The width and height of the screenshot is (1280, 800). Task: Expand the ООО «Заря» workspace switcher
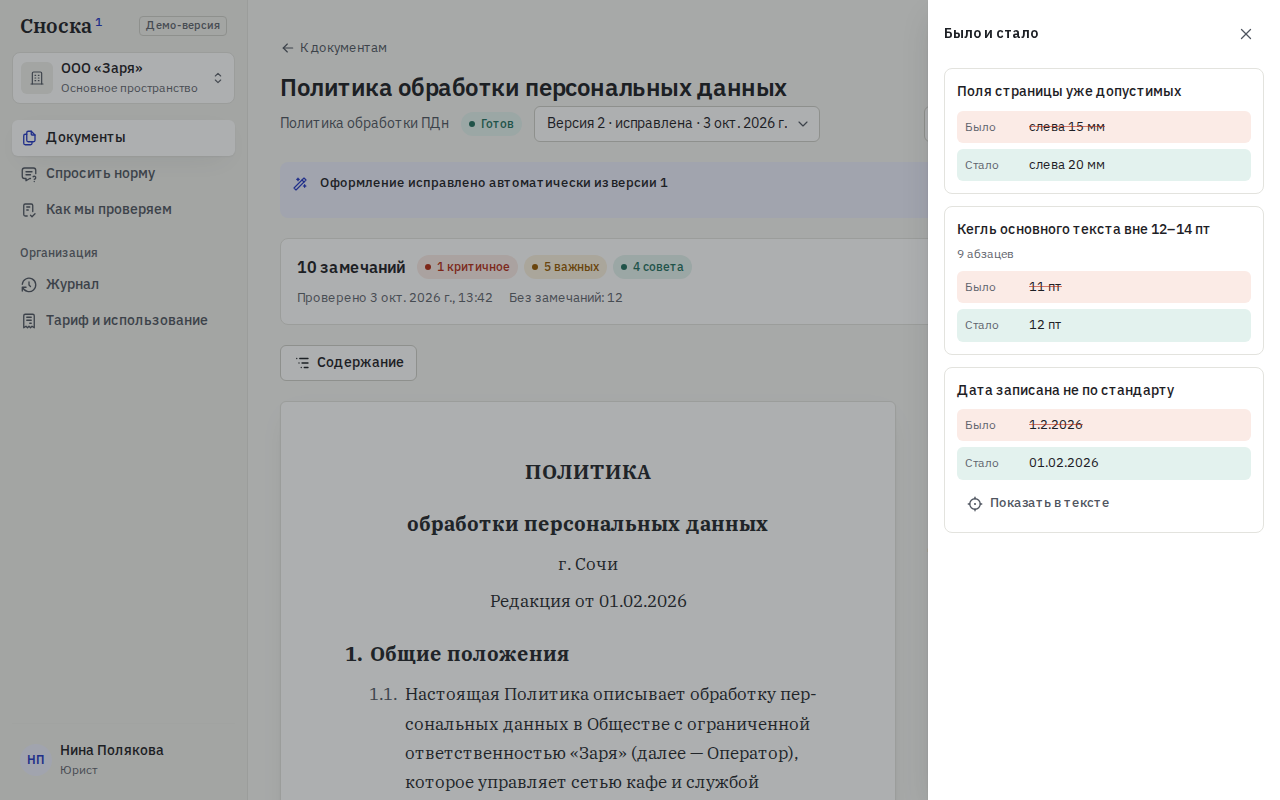click(123, 78)
